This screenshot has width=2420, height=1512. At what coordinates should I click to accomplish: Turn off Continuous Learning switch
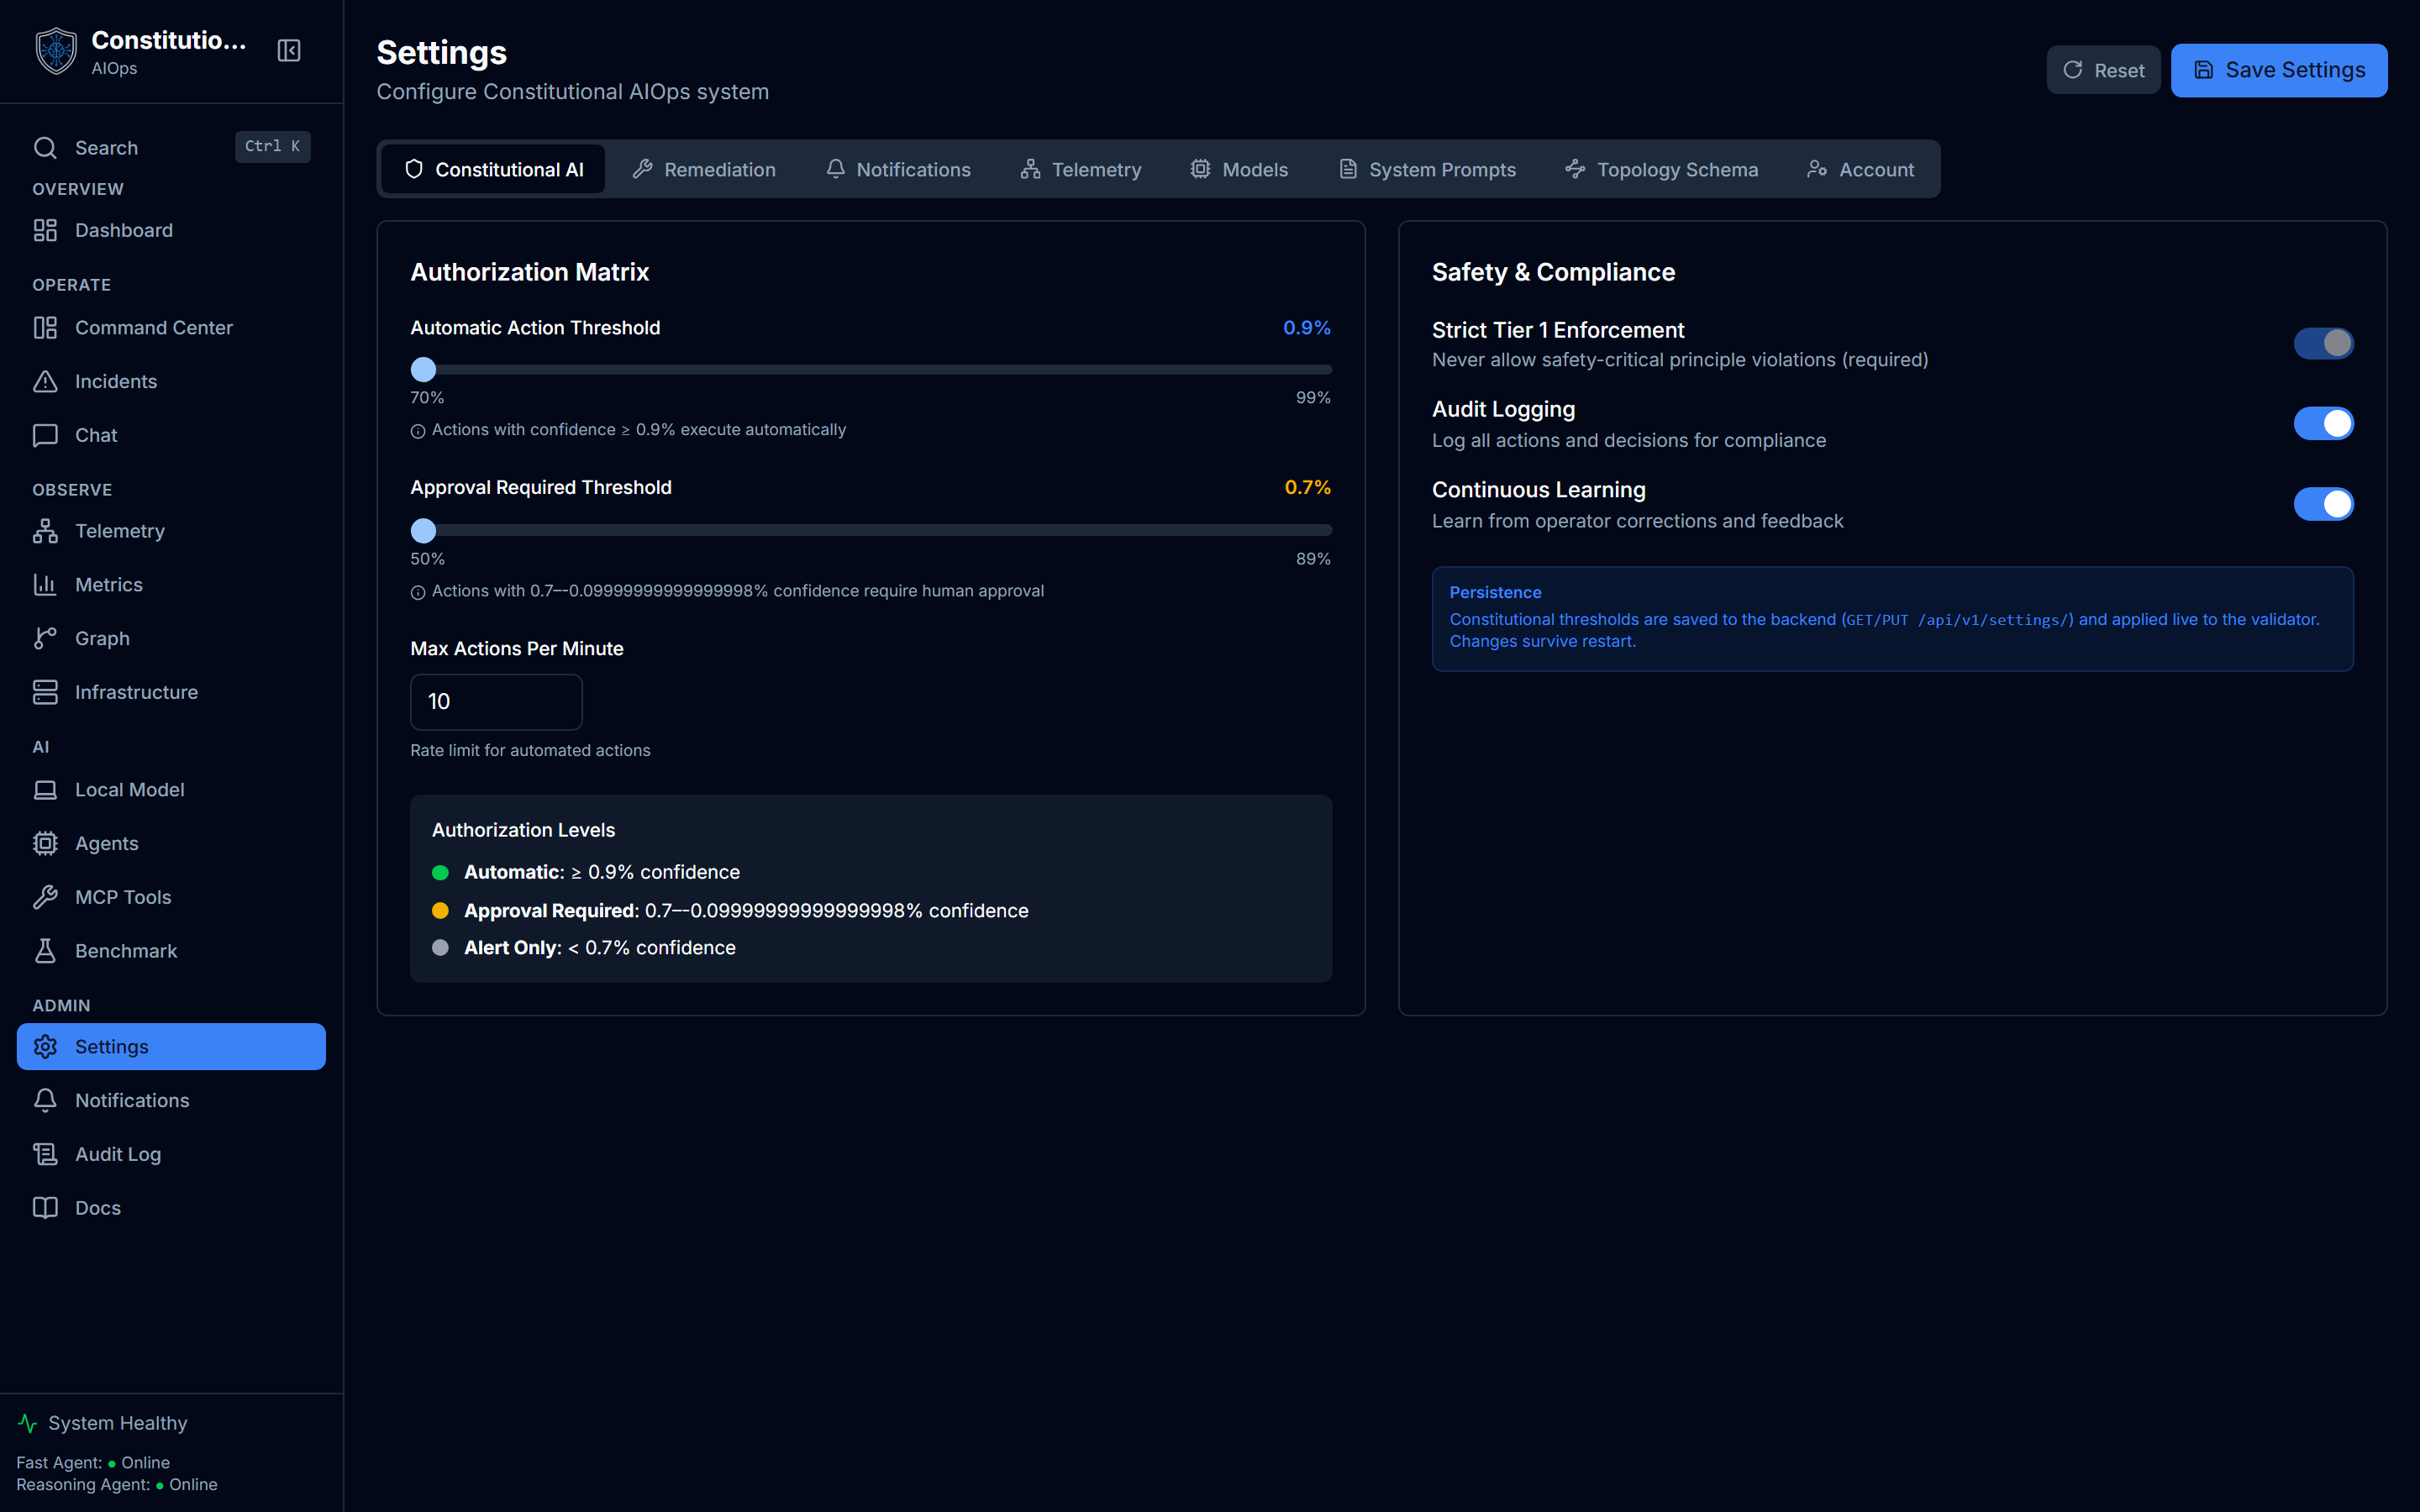pos(2323,504)
